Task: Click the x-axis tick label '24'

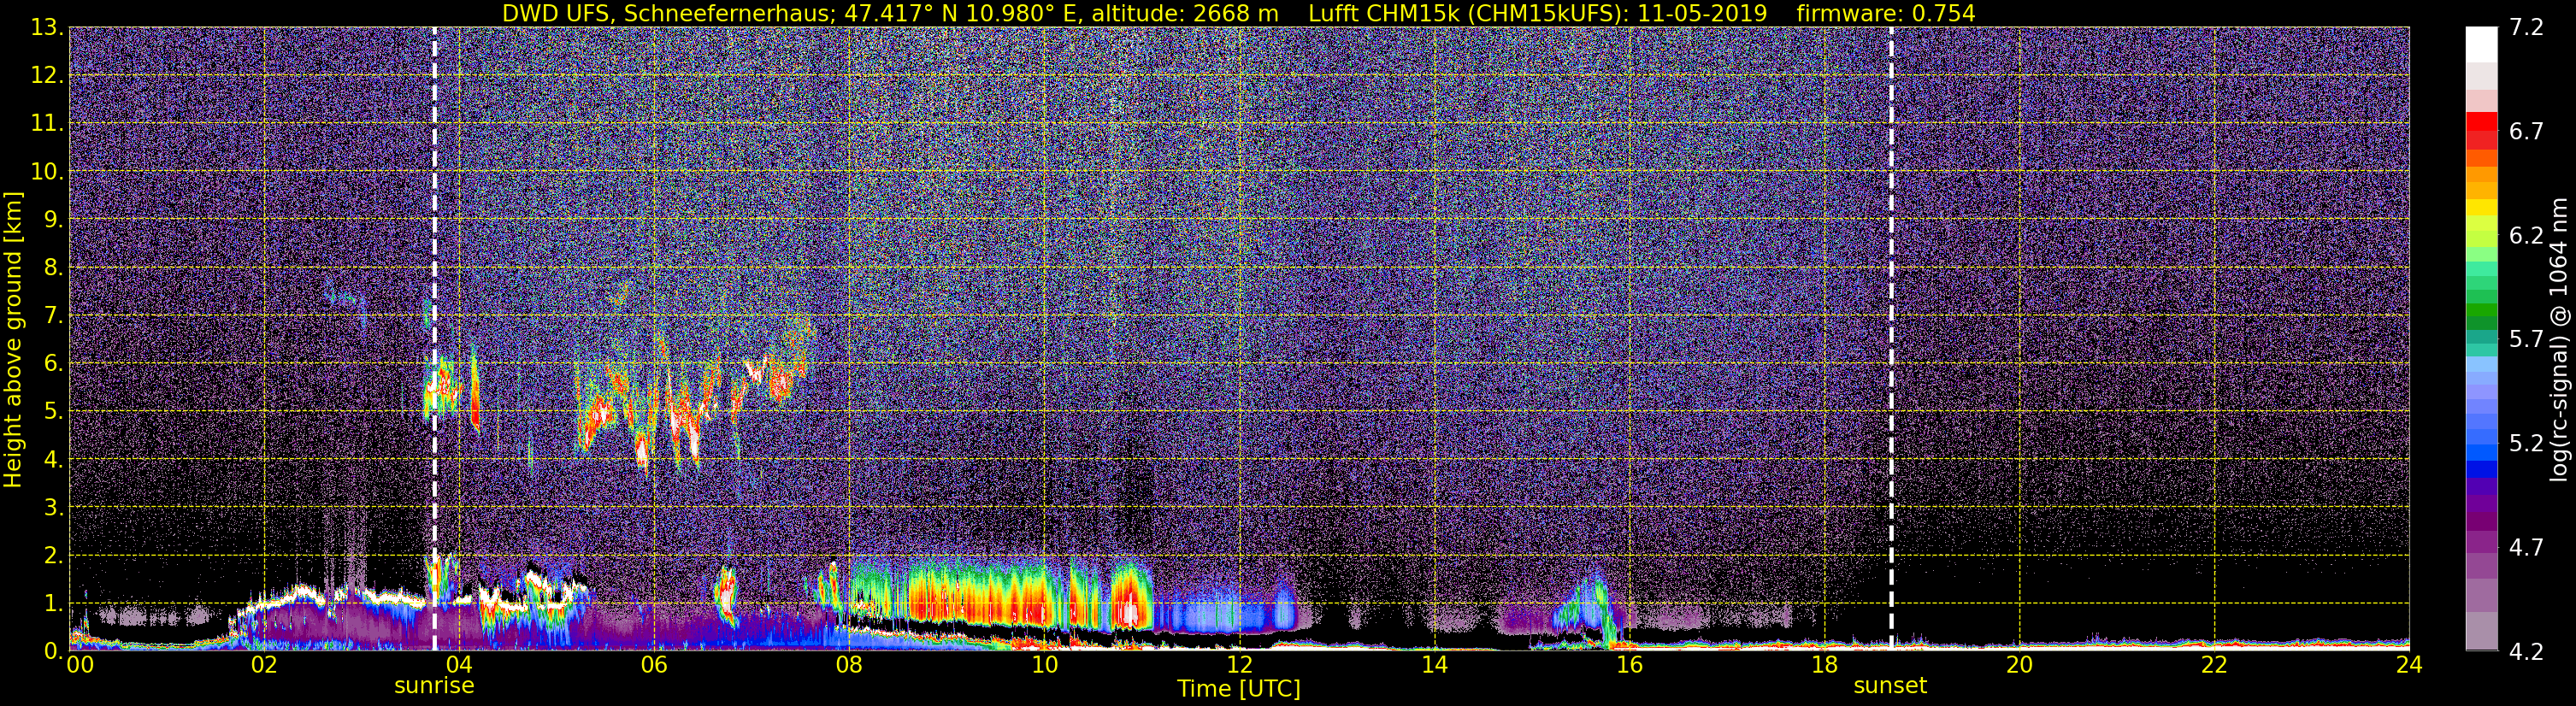Action: pos(2409,665)
